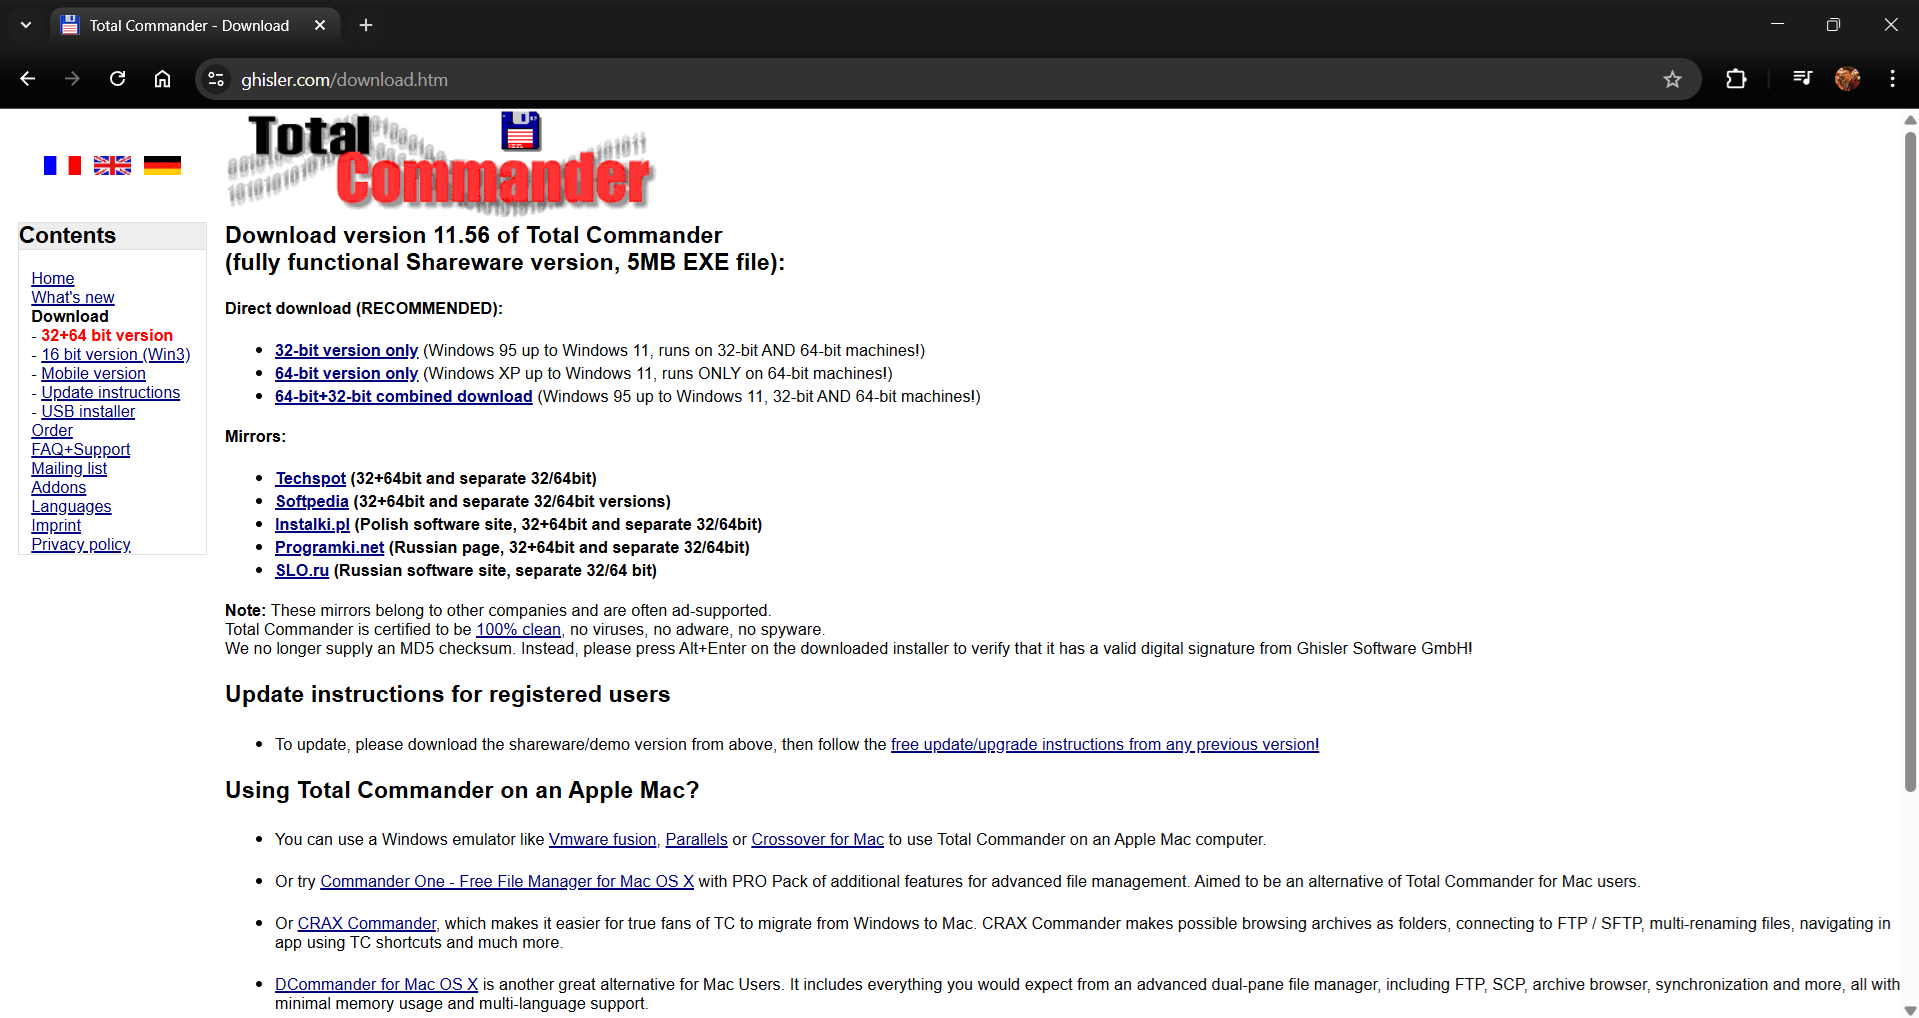Reload the page

117,79
